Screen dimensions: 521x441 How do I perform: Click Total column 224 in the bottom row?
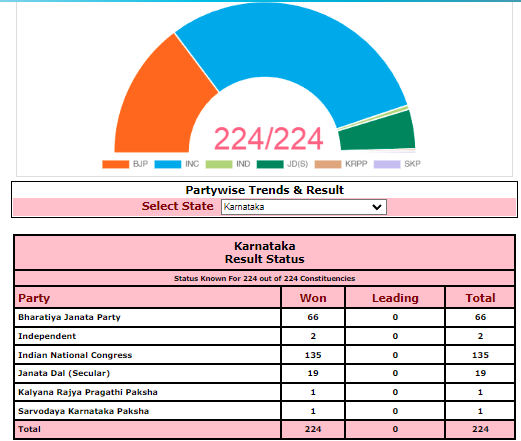(x=480, y=429)
